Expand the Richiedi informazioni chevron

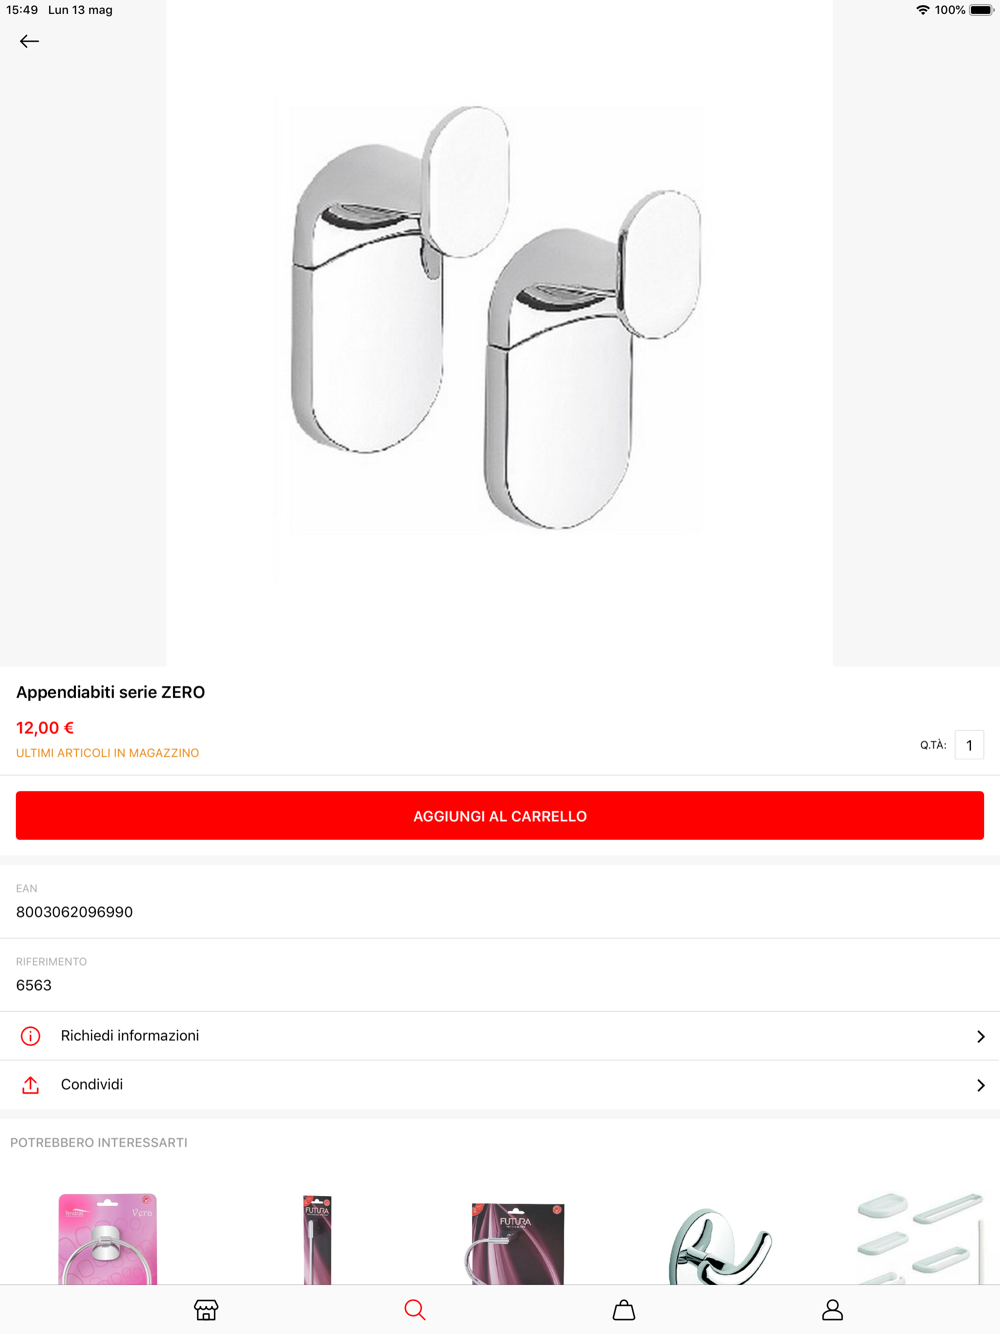(x=980, y=1036)
